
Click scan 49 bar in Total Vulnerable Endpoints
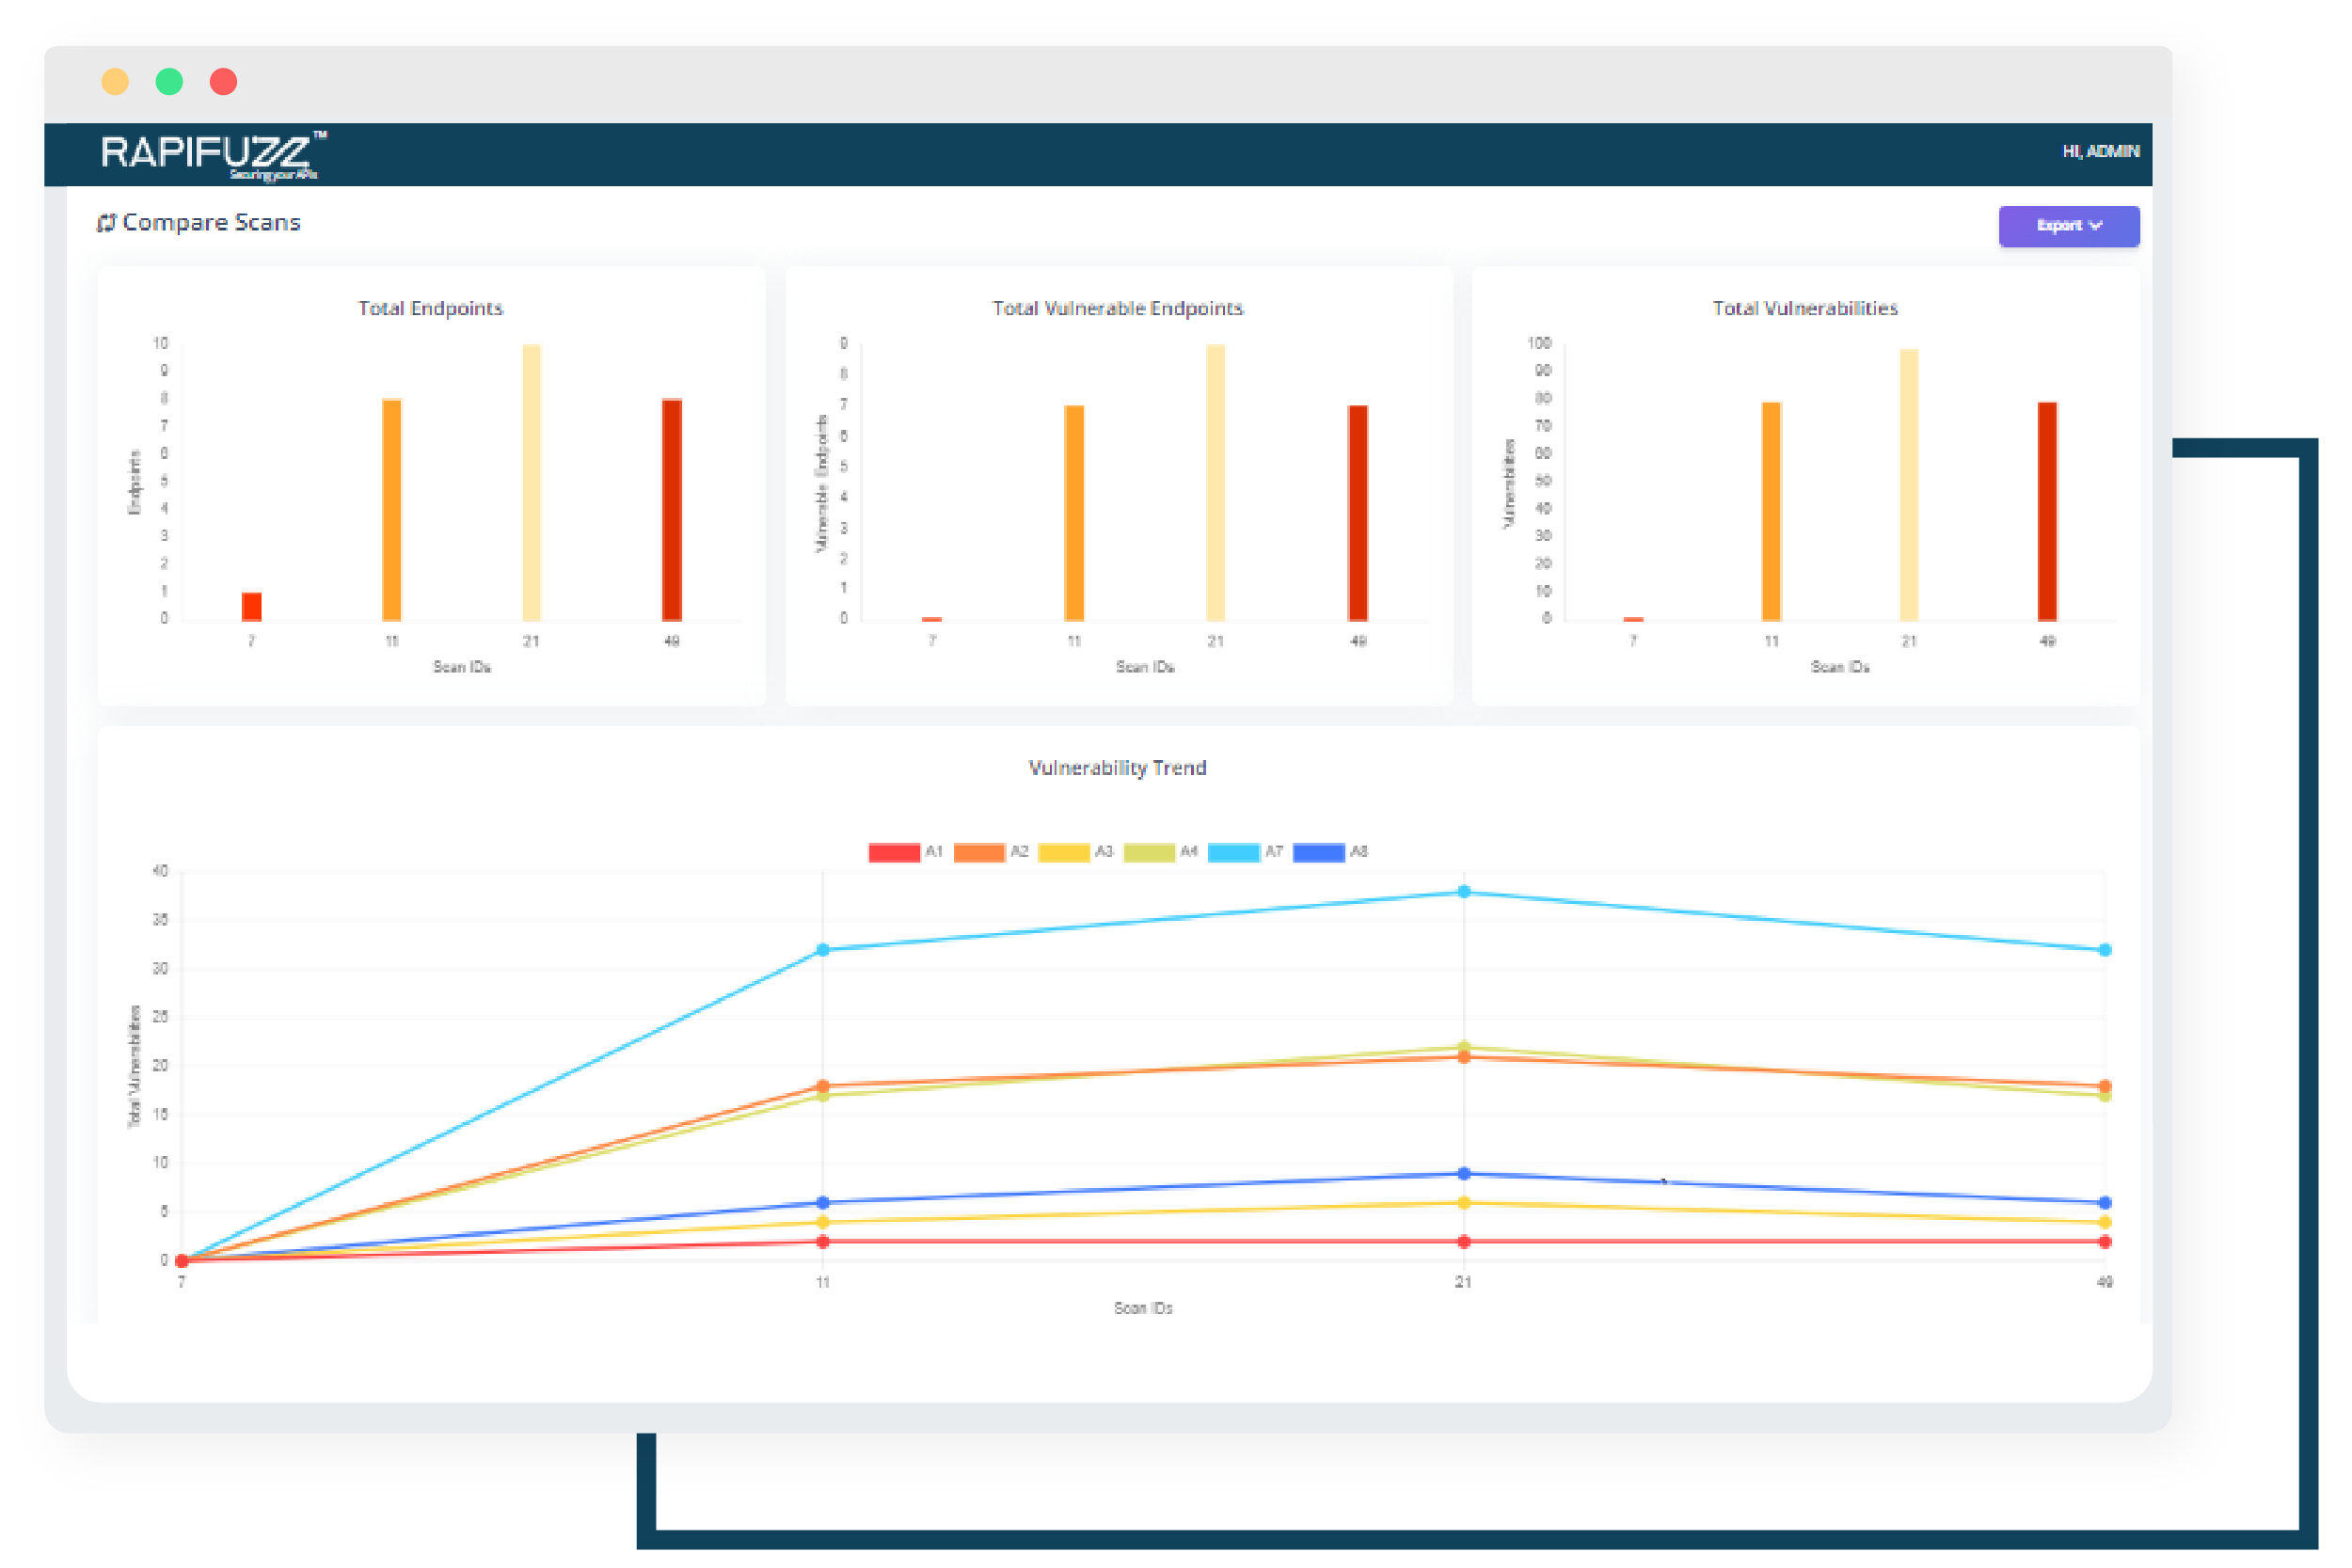tap(1358, 513)
